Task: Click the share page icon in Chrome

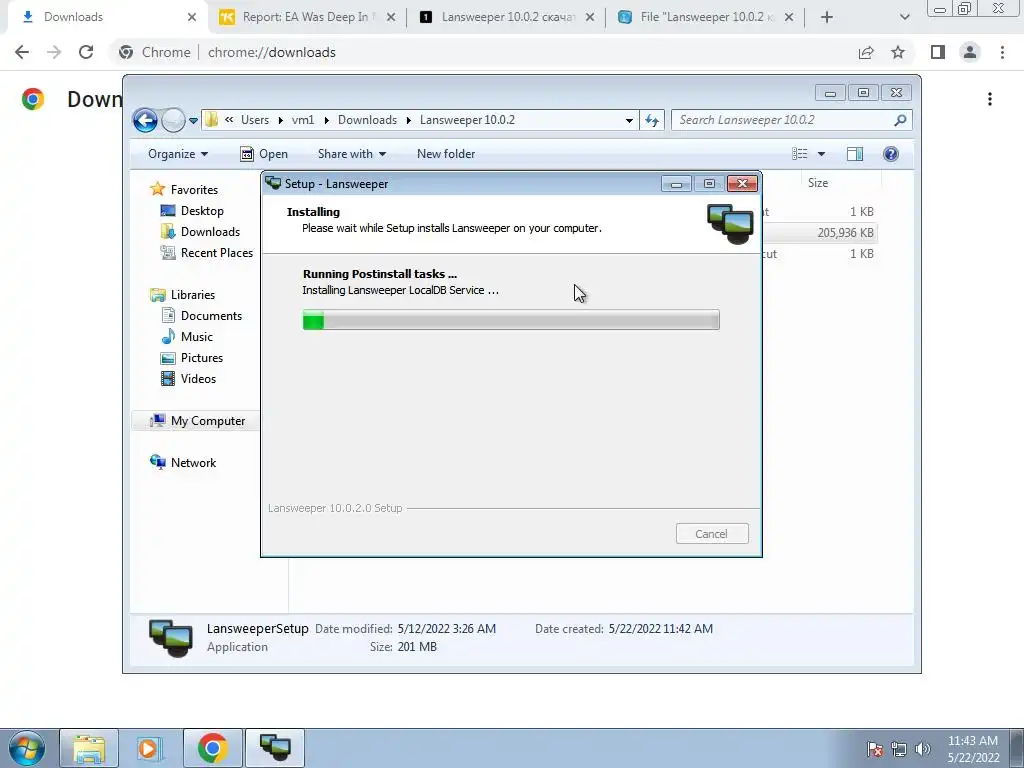Action: tap(866, 52)
